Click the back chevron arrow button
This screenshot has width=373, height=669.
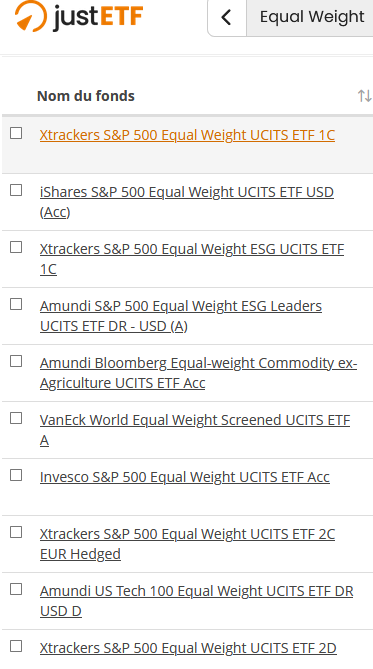tap(227, 17)
